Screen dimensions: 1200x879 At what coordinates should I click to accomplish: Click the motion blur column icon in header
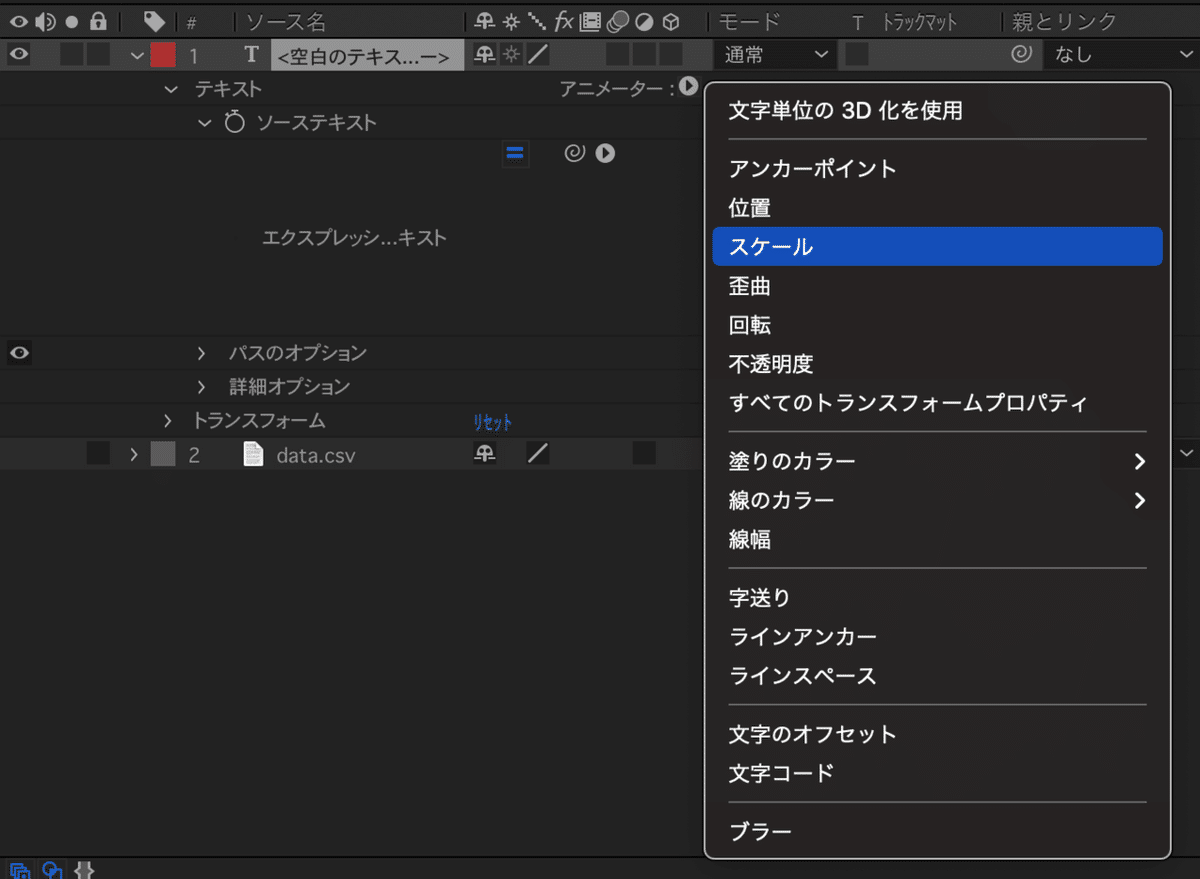pos(618,22)
